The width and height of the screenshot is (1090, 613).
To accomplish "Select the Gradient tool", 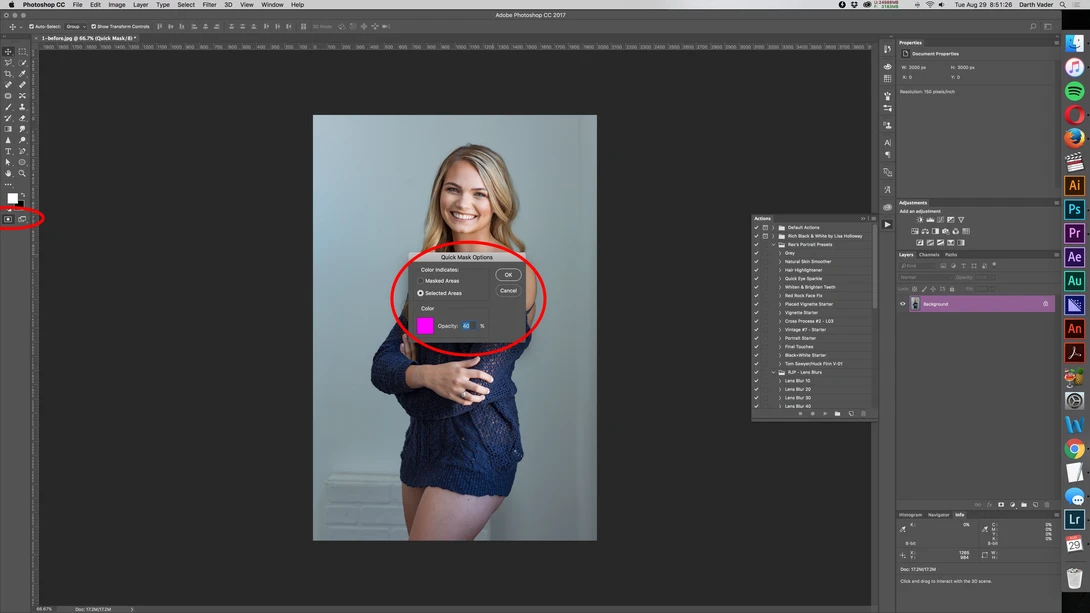I will point(8,129).
